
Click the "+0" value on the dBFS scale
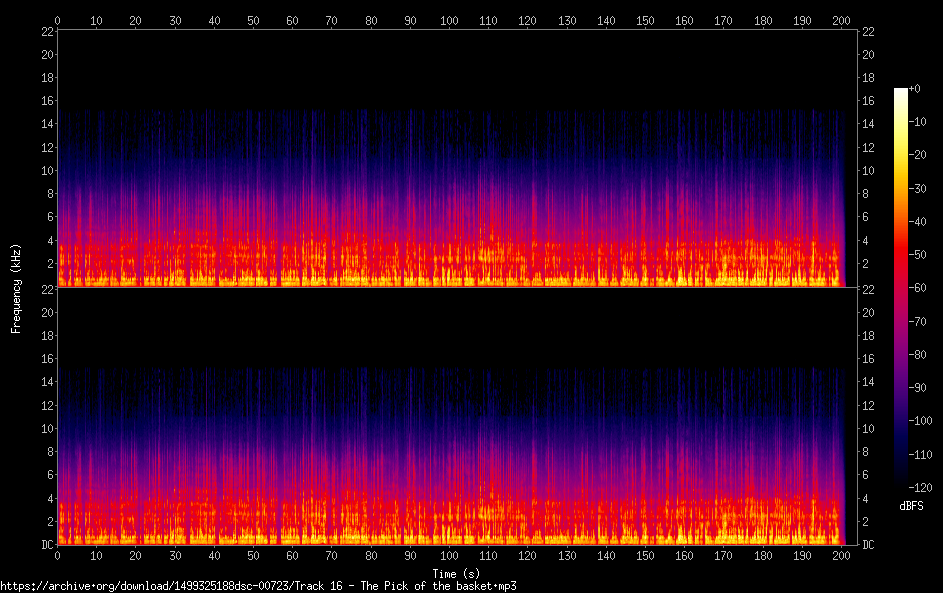pyautogui.click(x=914, y=88)
